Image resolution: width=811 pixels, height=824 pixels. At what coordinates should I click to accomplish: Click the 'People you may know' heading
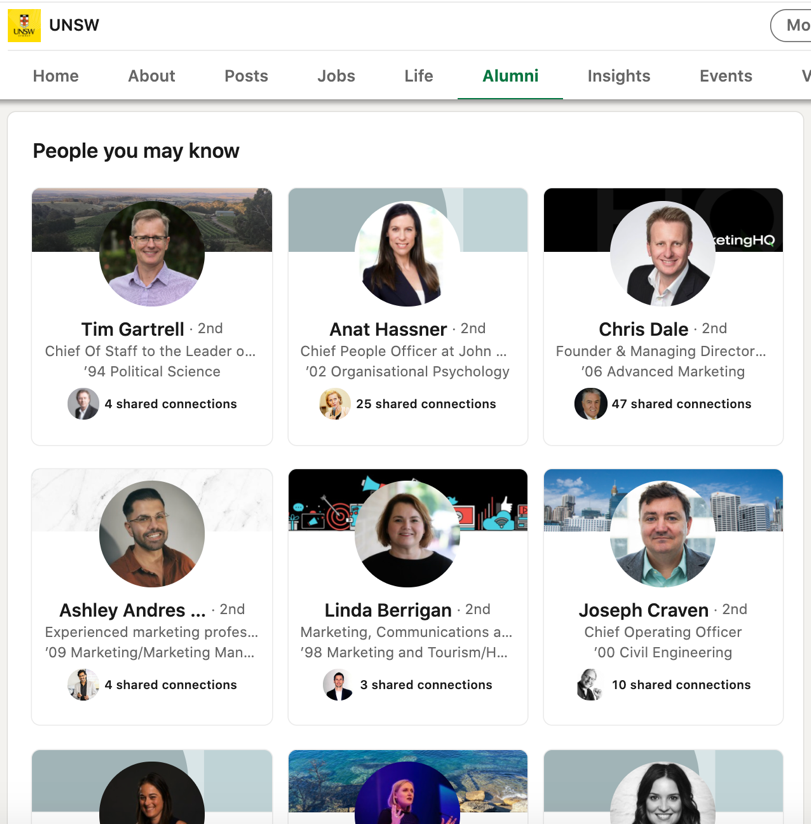(136, 151)
